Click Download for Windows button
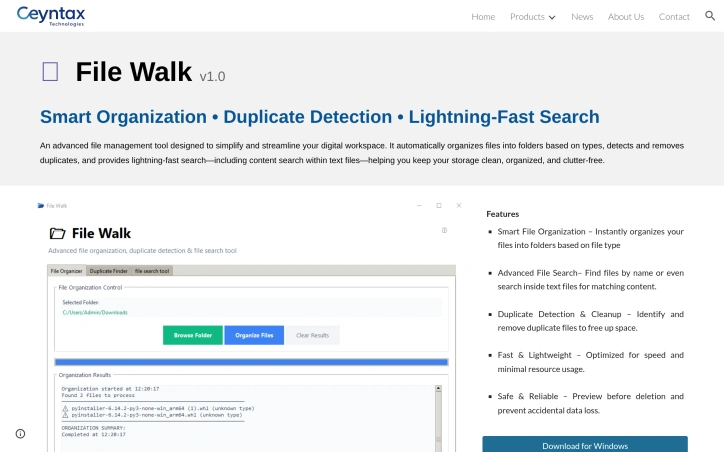This screenshot has height=452, width=724. pyautogui.click(x=585, y=445)
